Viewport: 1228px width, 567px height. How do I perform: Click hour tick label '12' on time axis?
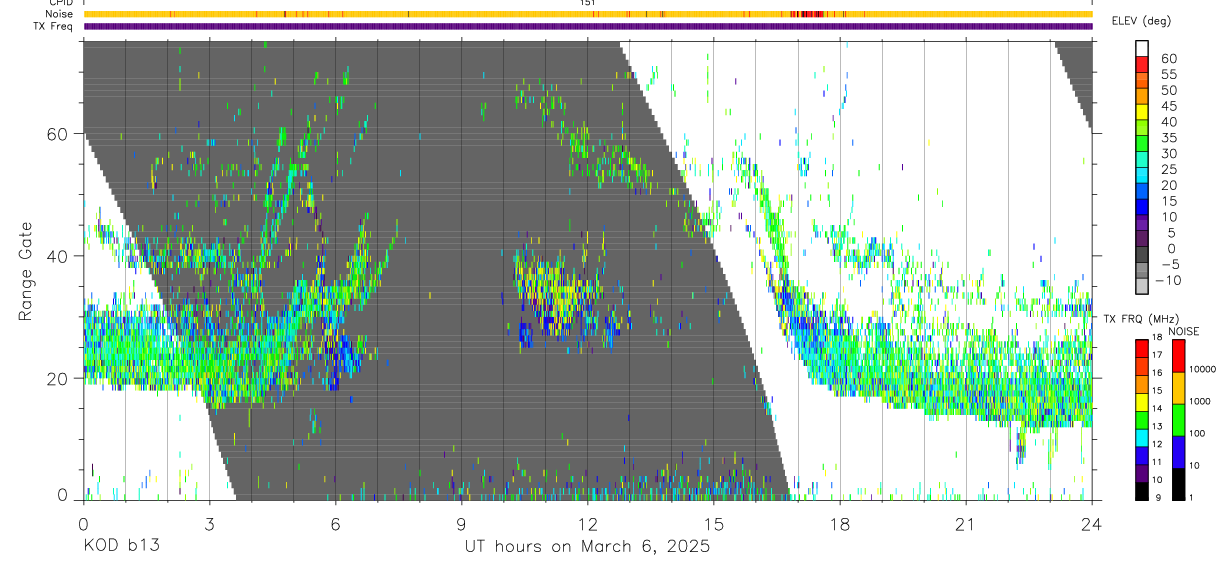587,523
